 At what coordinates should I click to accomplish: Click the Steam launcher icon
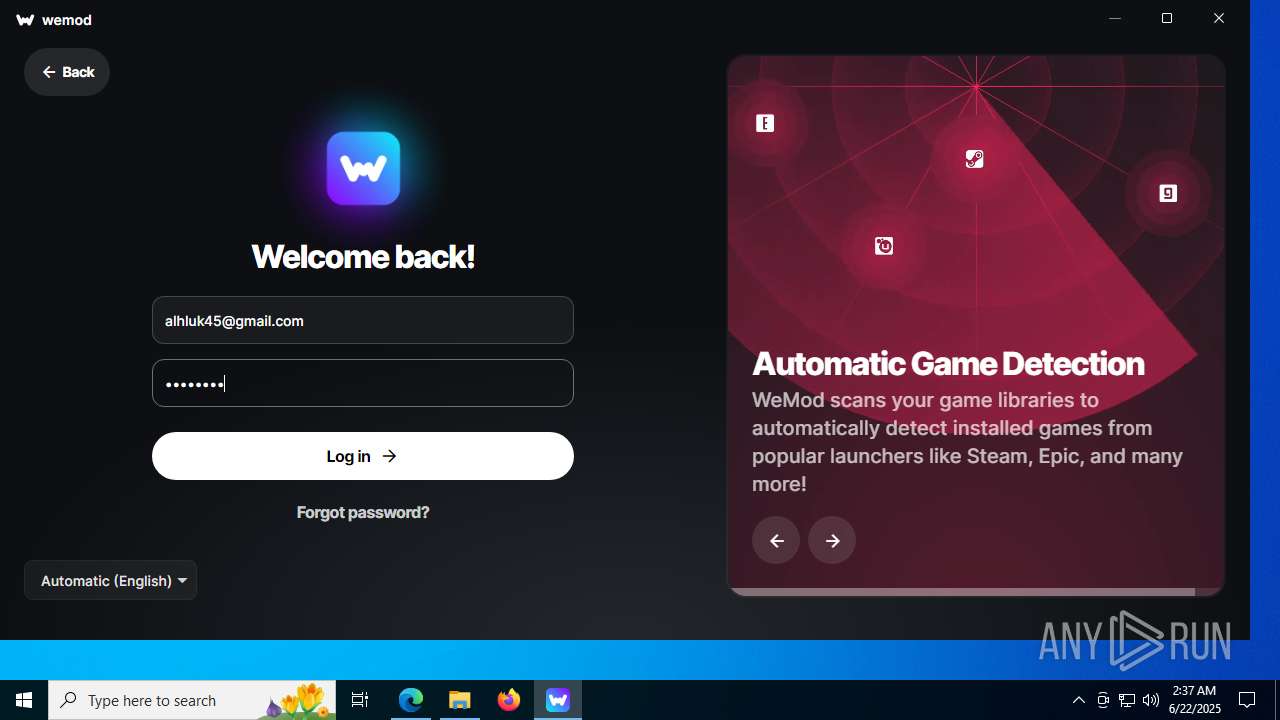(975, 158)
